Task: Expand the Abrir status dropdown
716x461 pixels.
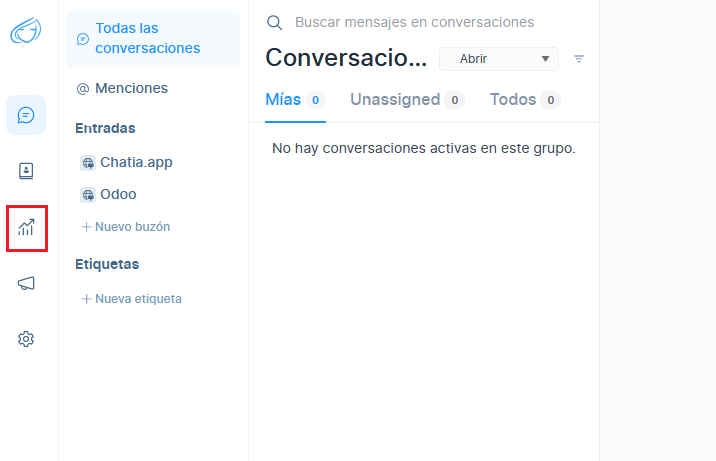Action: 499,59
